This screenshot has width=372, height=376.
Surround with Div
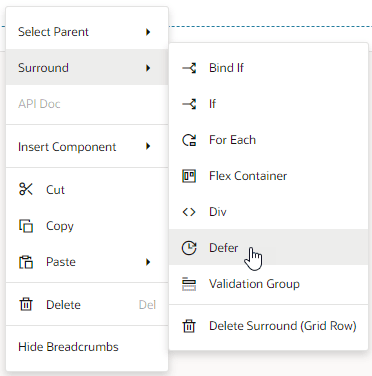(x=269, y=212)
